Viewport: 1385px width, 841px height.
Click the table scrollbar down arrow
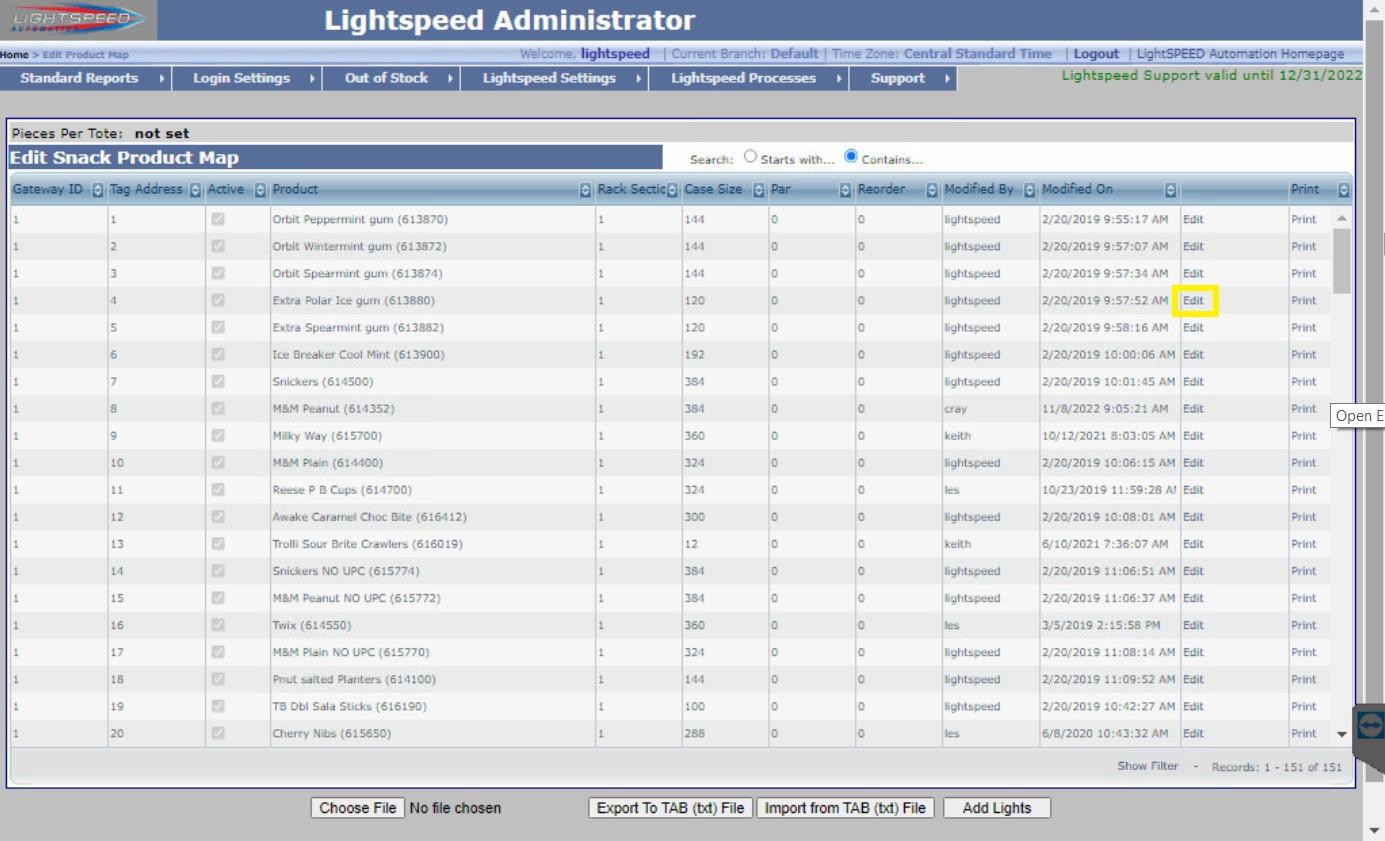1342,734
